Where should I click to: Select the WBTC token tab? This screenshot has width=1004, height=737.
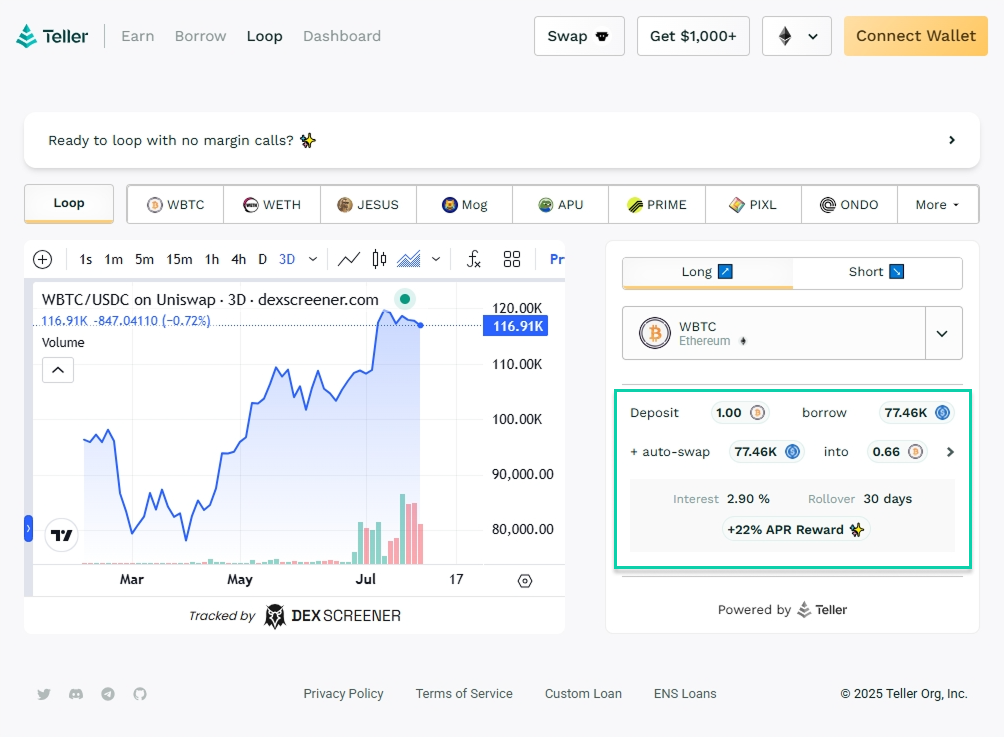[x=175, y=205]
